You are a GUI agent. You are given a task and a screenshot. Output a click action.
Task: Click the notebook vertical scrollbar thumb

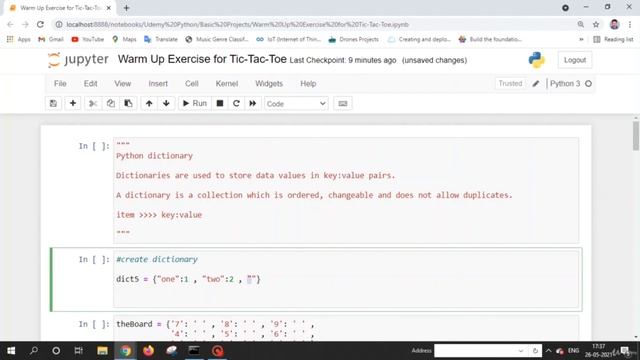click(636, 136)
